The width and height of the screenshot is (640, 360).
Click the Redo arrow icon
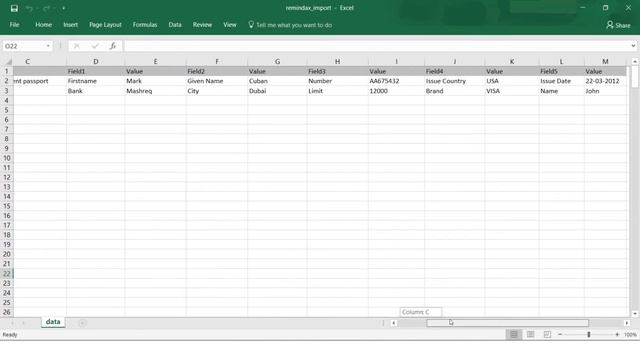point(46,8)
